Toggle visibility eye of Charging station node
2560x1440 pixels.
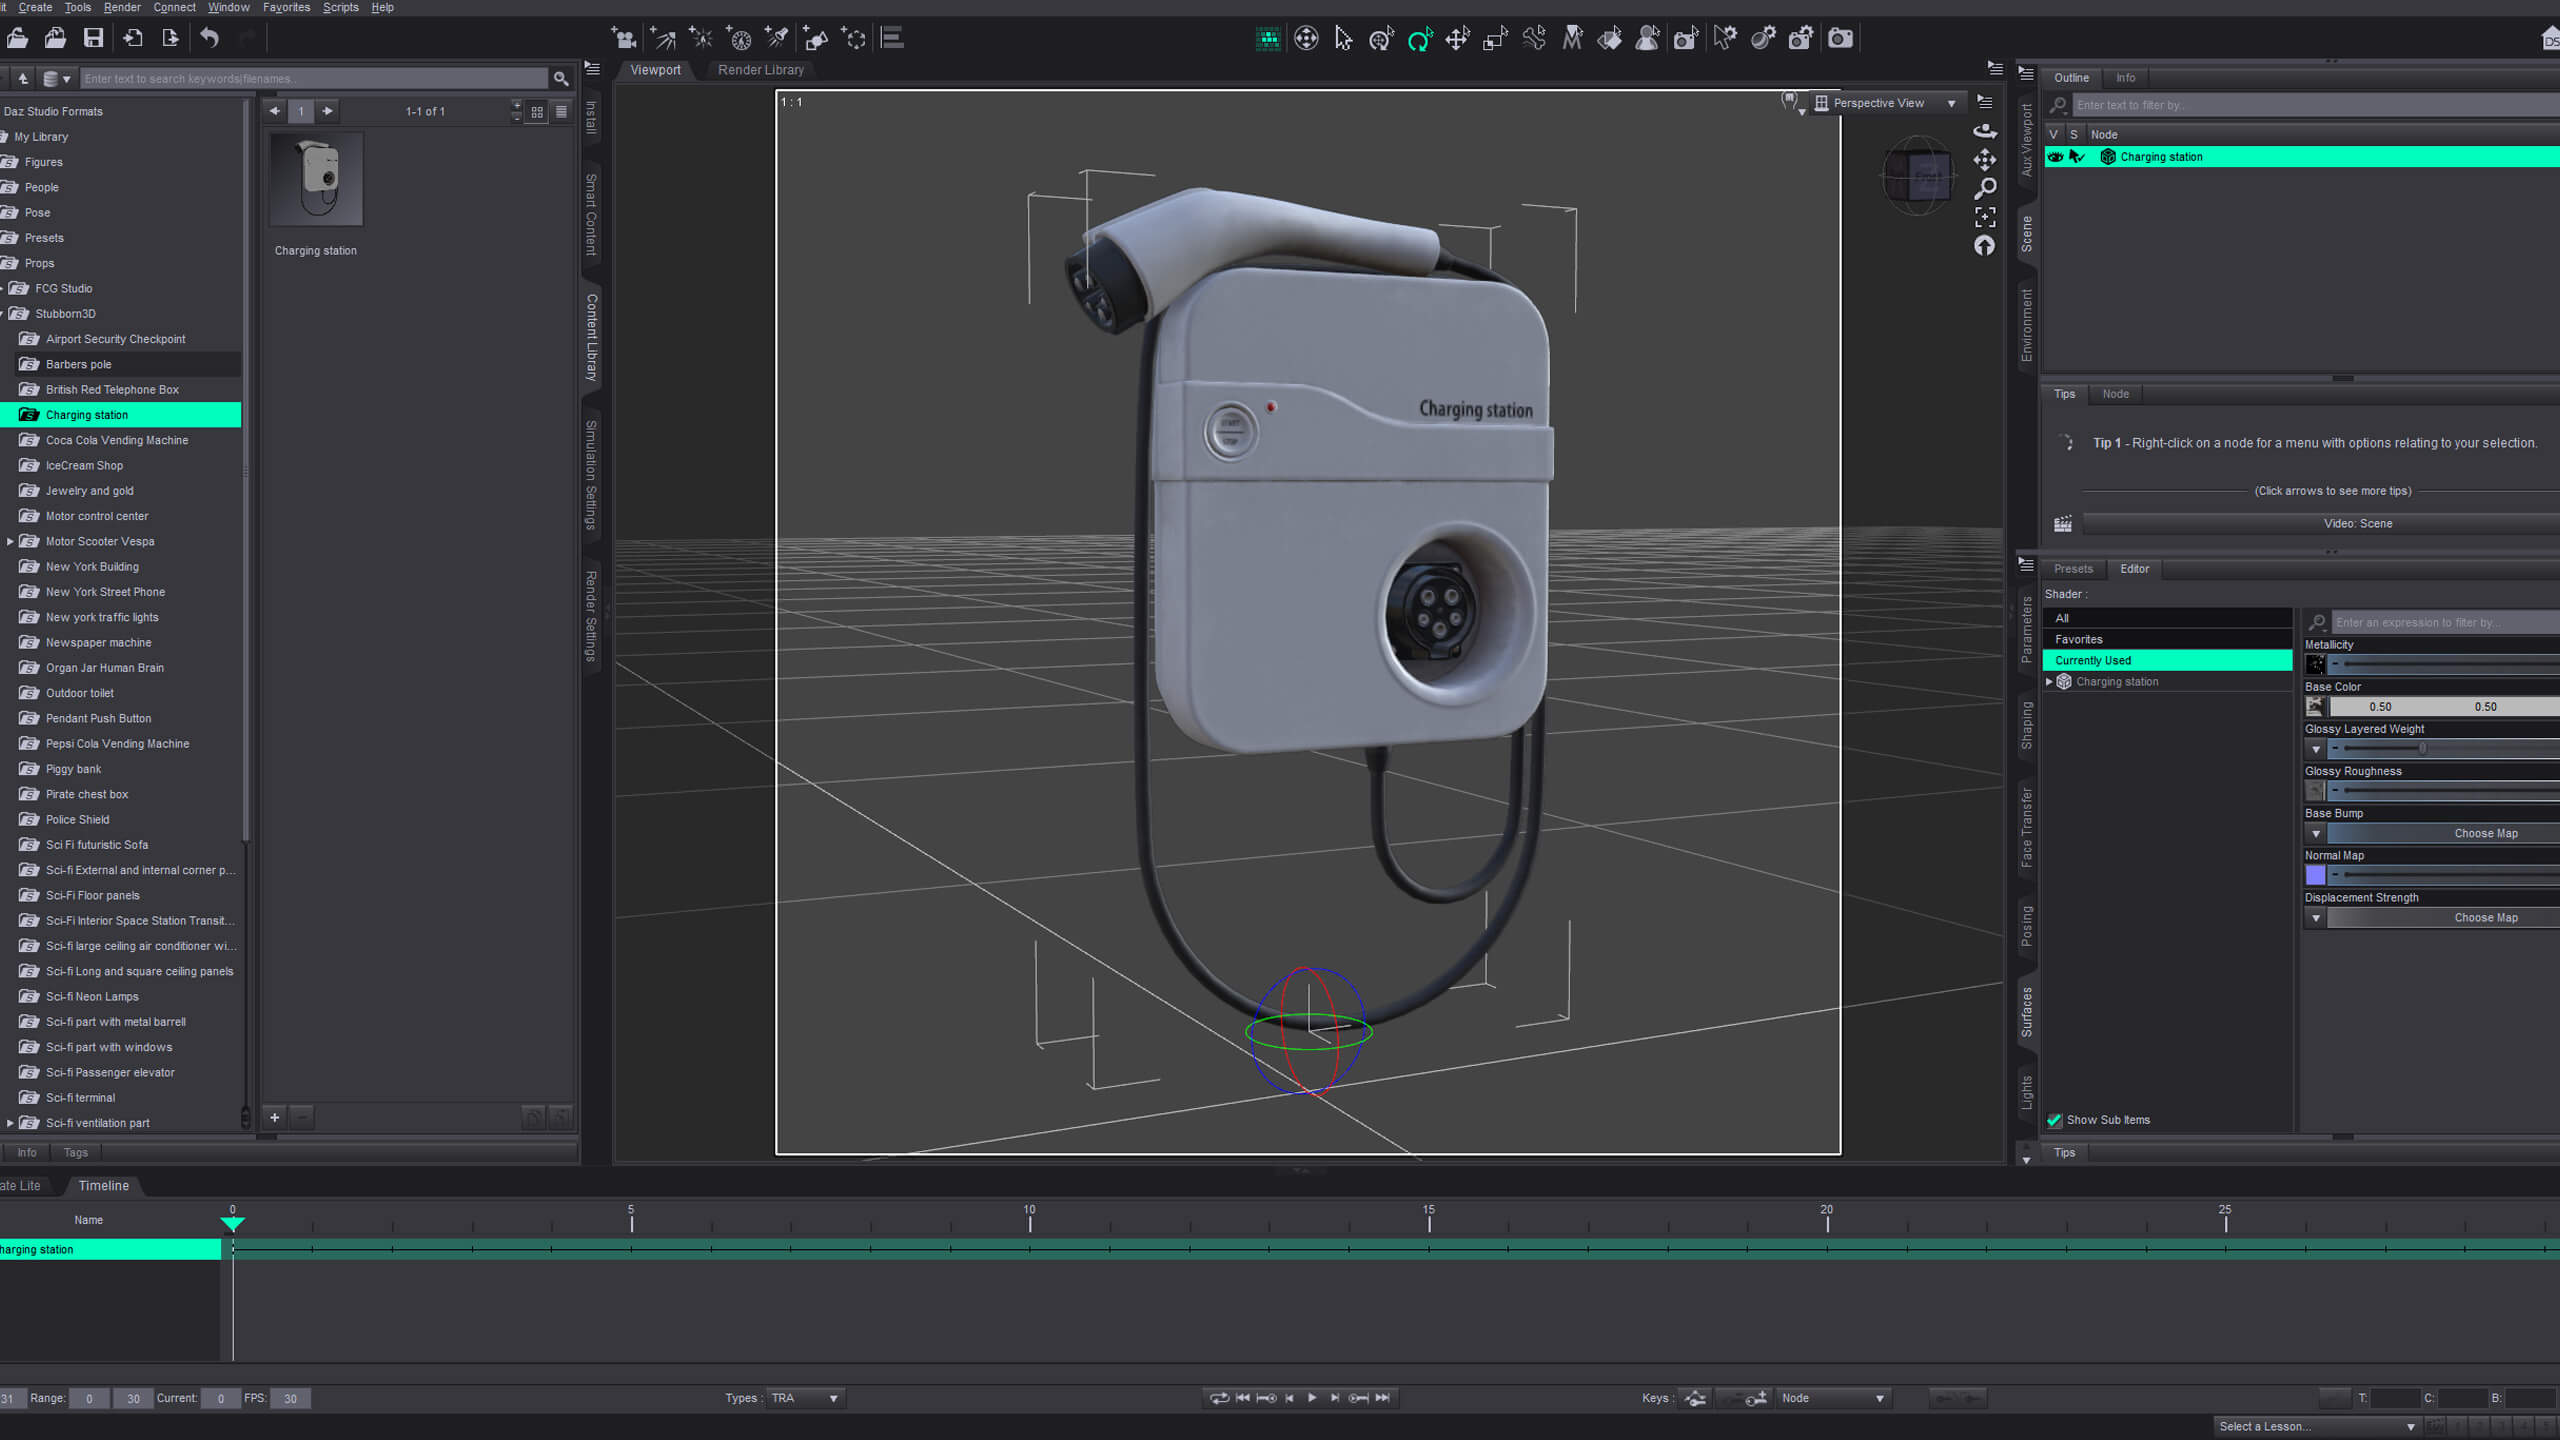point(2055,157)
